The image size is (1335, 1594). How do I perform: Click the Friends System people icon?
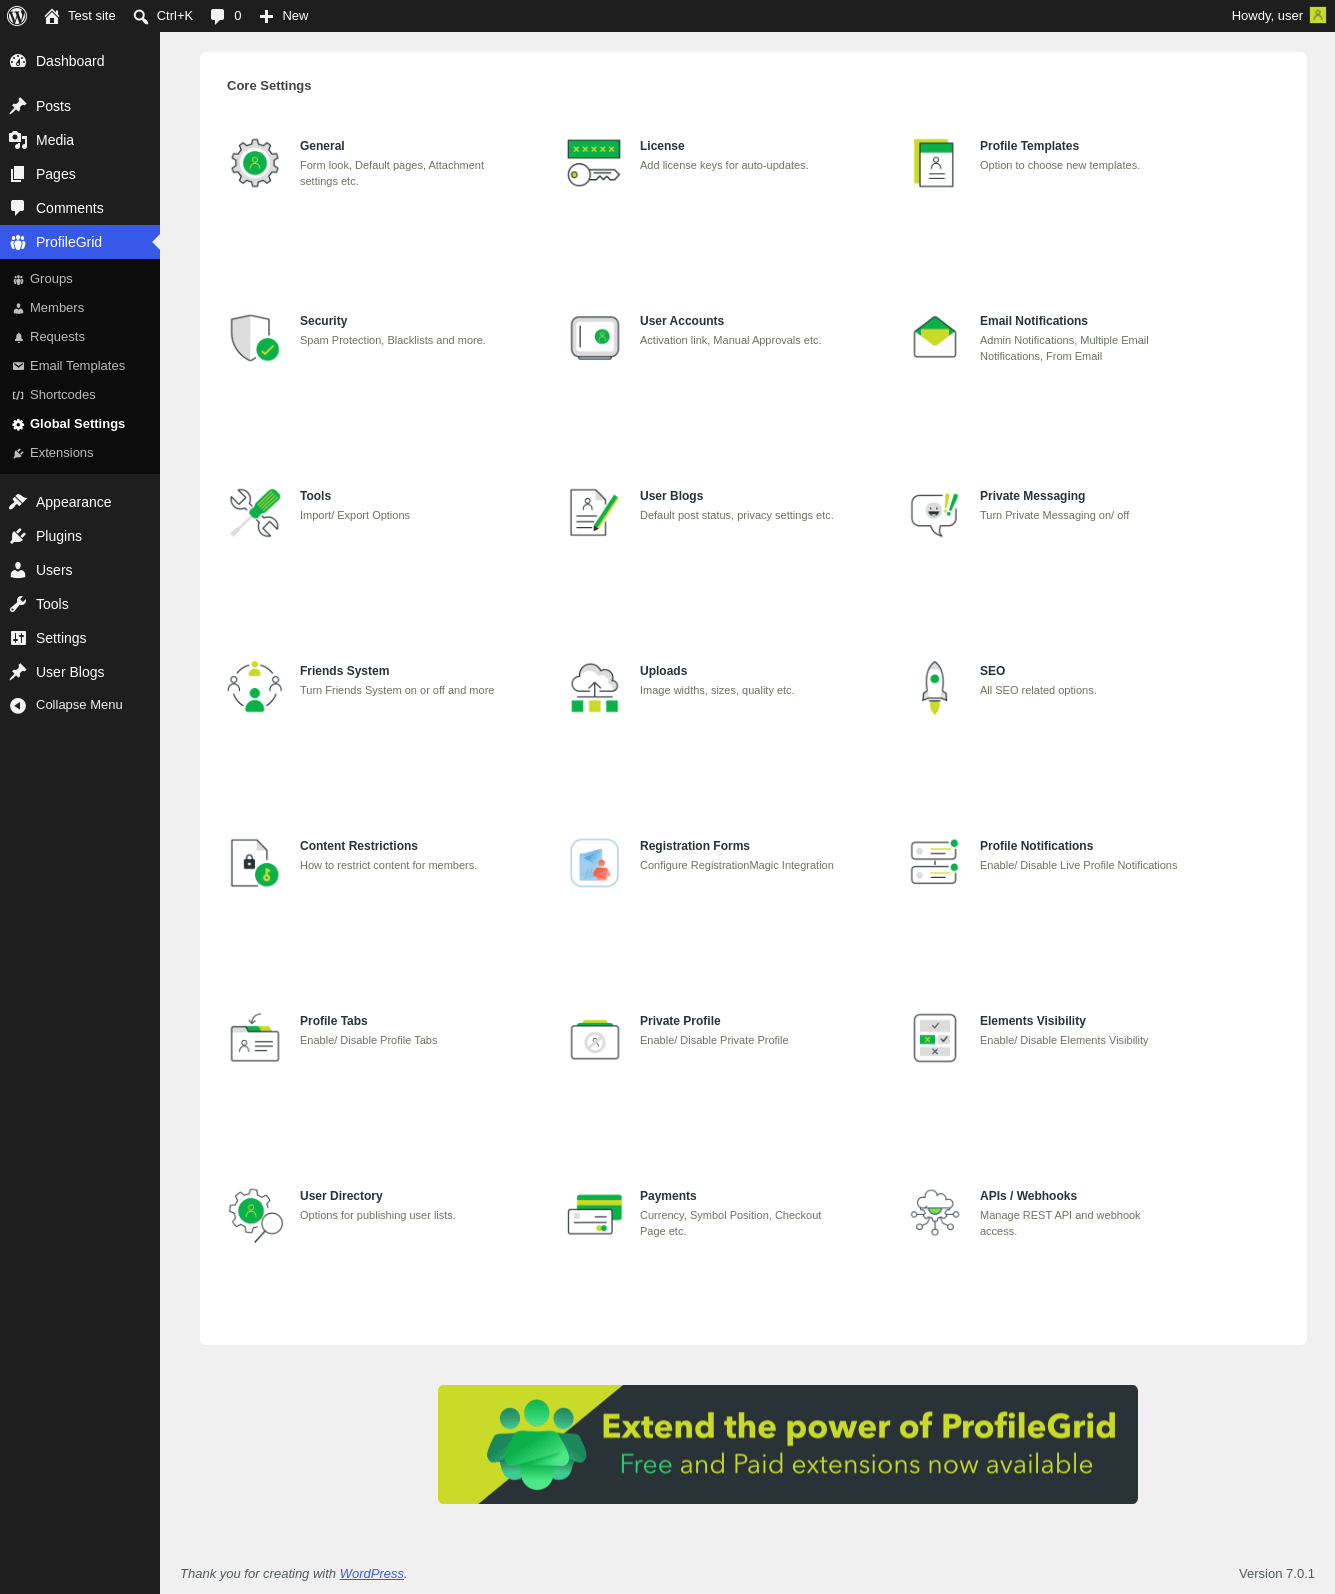click(x=255, y=688)
